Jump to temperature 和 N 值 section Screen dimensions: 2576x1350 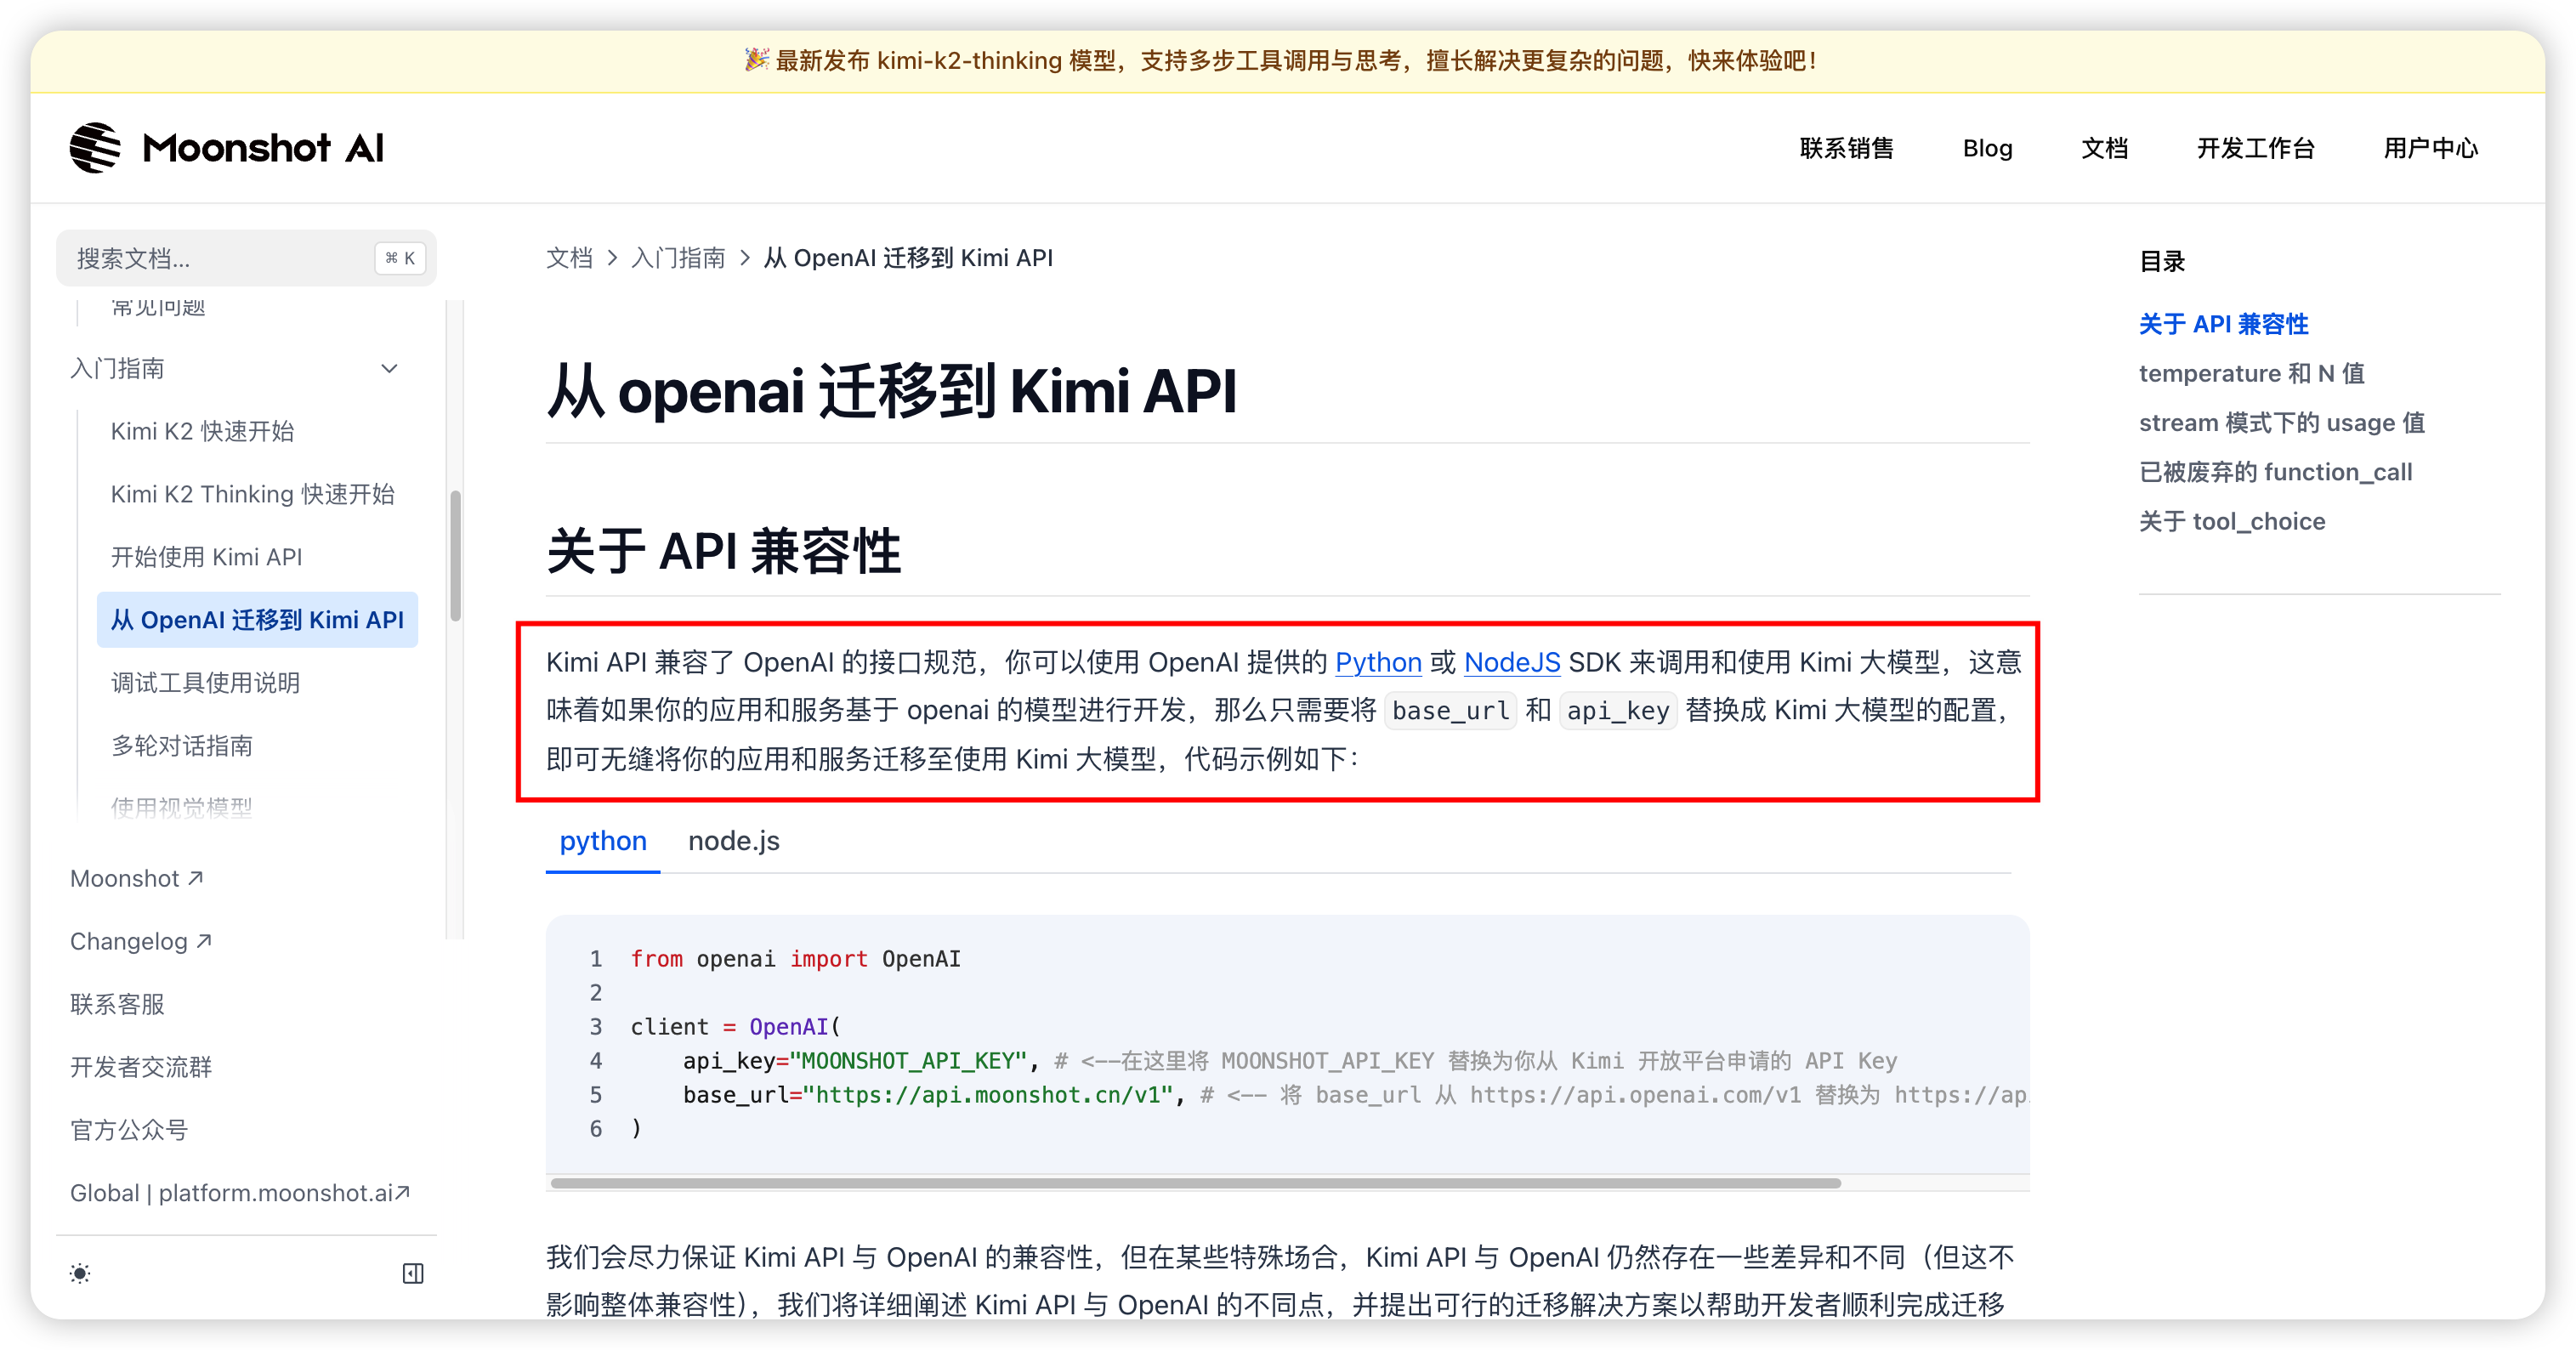coord(2251,373)
